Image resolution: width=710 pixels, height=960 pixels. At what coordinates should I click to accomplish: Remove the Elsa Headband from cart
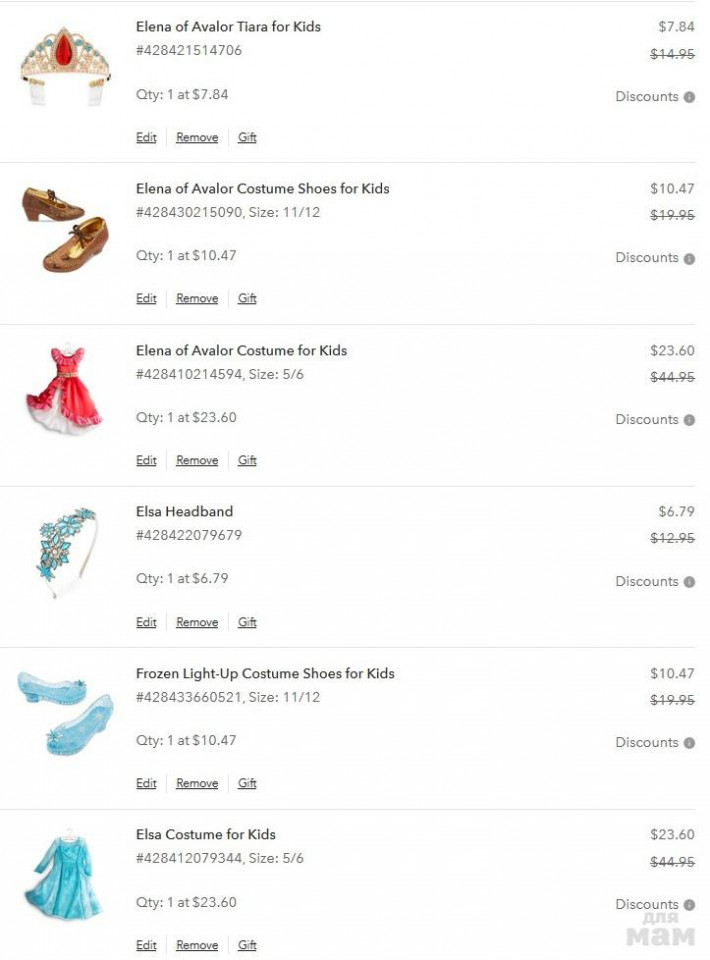click(197, 623)
